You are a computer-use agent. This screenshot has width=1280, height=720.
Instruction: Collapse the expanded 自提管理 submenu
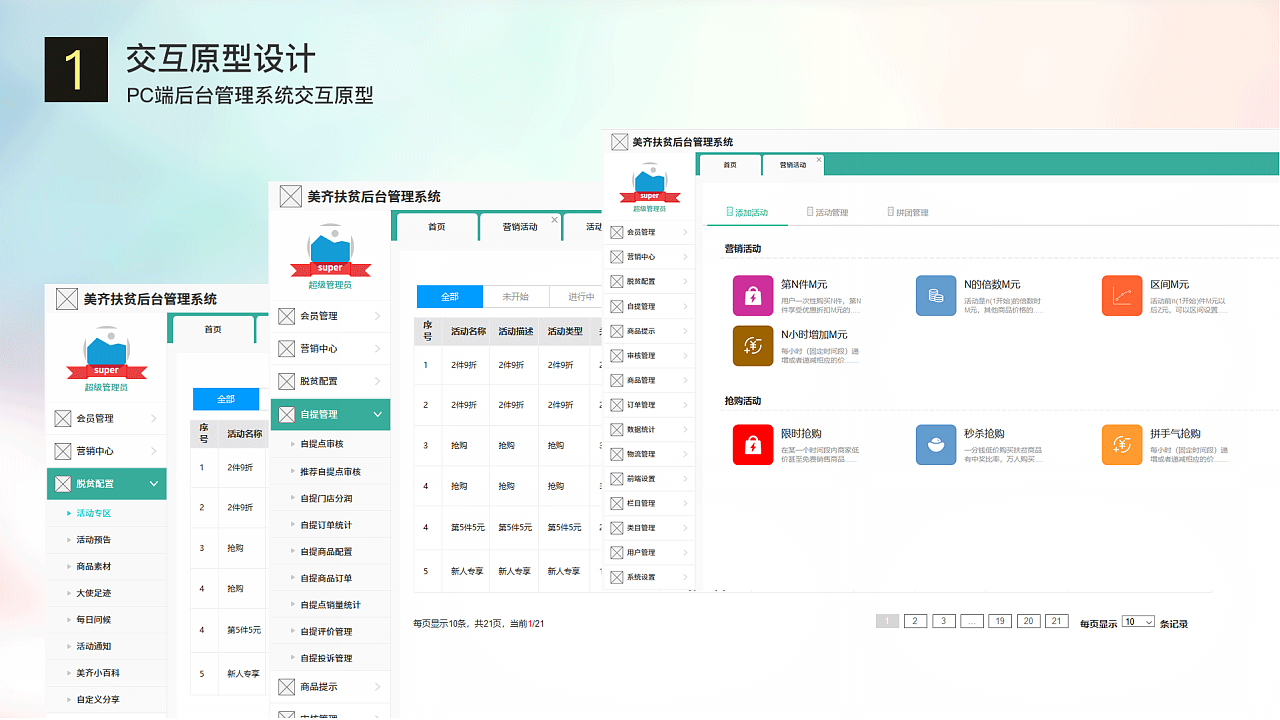click(375, 414)
